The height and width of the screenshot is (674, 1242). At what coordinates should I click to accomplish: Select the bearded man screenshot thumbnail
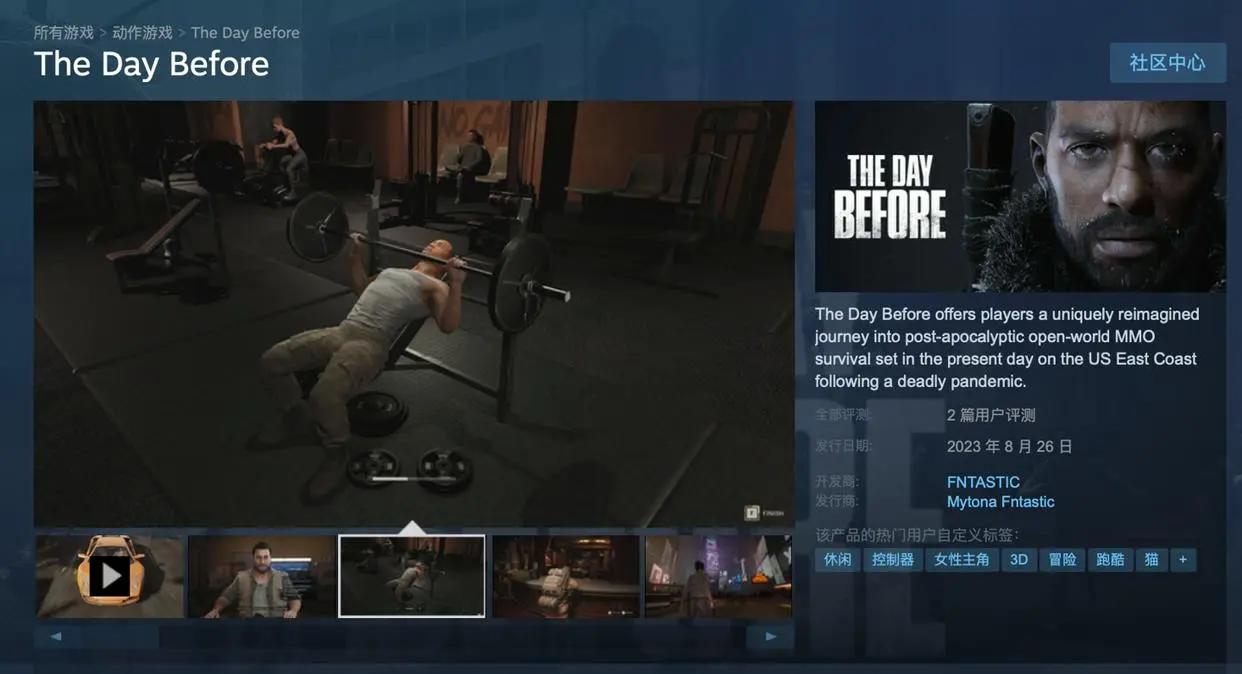click(x=262, y=576)
